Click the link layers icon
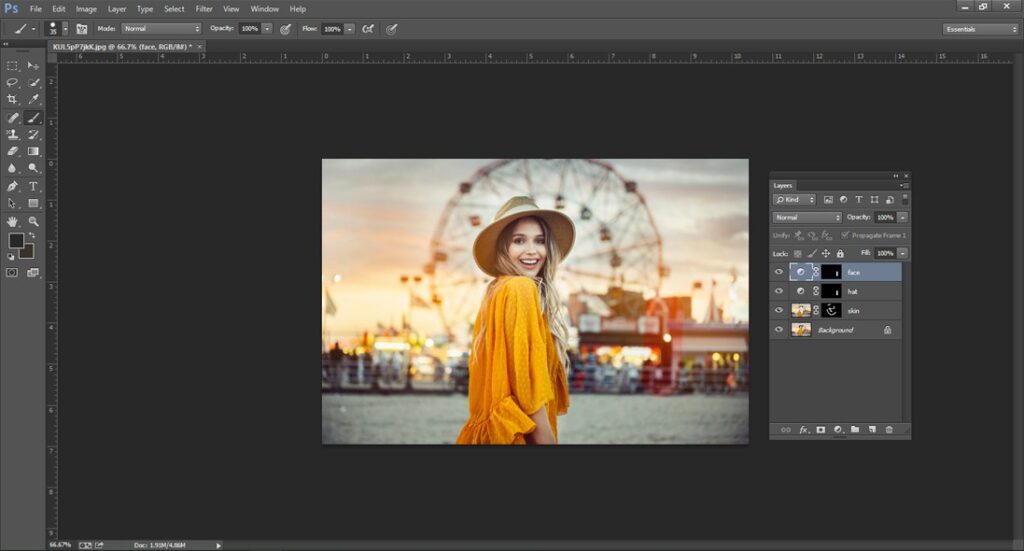The image size is (1024, 551). [786, 430]
